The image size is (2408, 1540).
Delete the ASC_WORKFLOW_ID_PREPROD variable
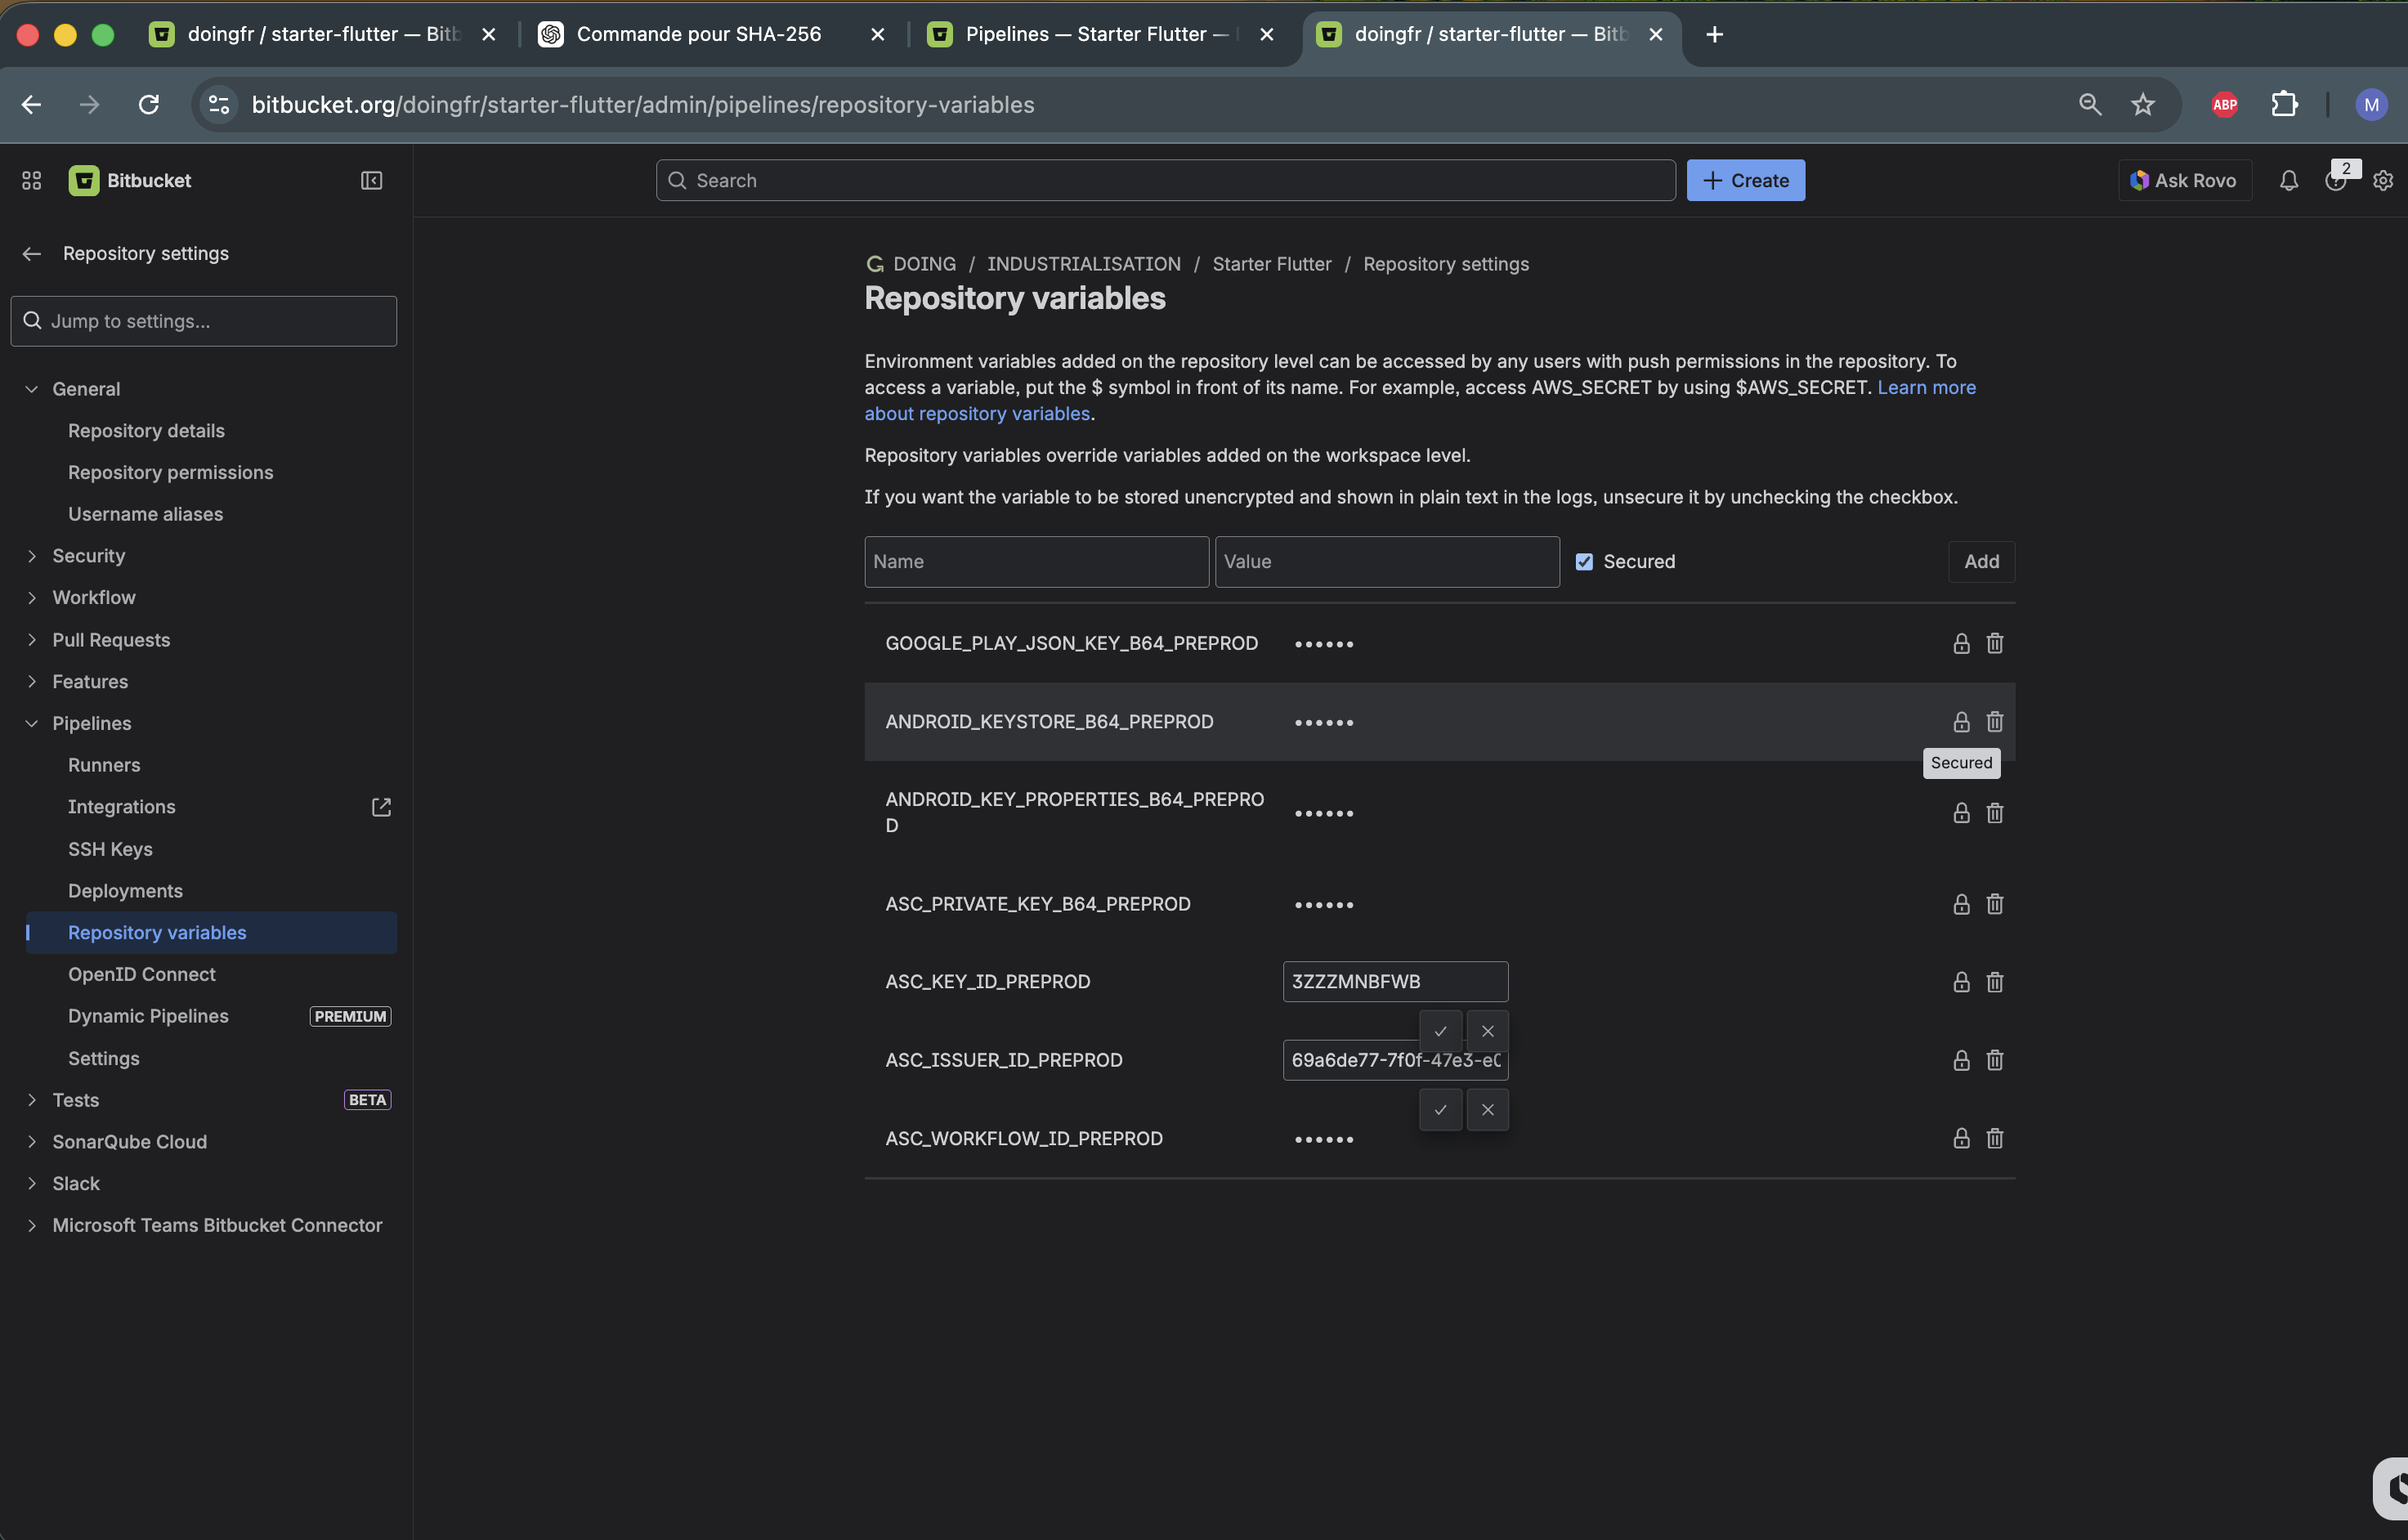[1995, 1138]
